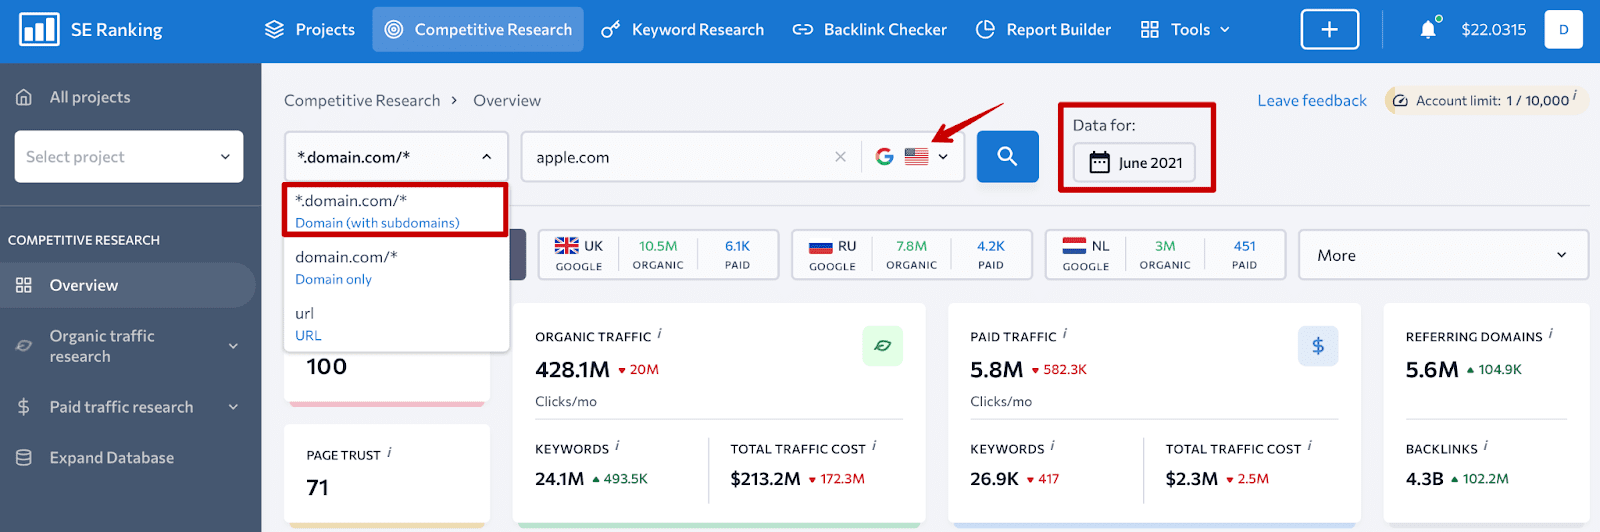Click the Paid Traffic info icon
The height and width of the screenshot is (532, 1600).
pos(1064,334)
